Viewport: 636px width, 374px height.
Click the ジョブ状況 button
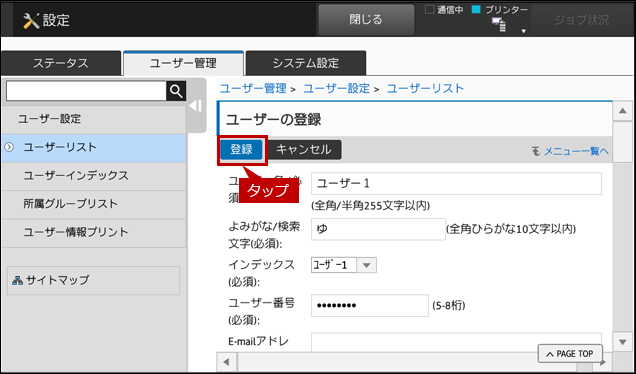(x=581, y=20)
